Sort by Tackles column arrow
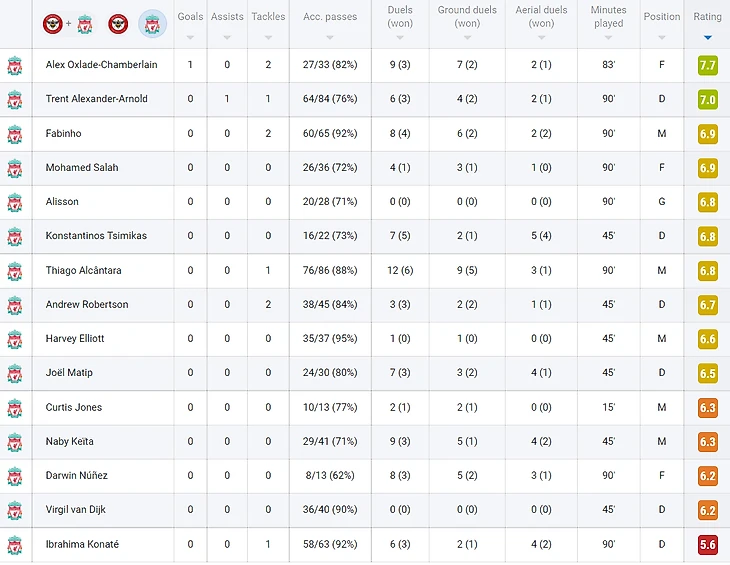730x565 pixels. pyautogui.click(x=268, y=37)
